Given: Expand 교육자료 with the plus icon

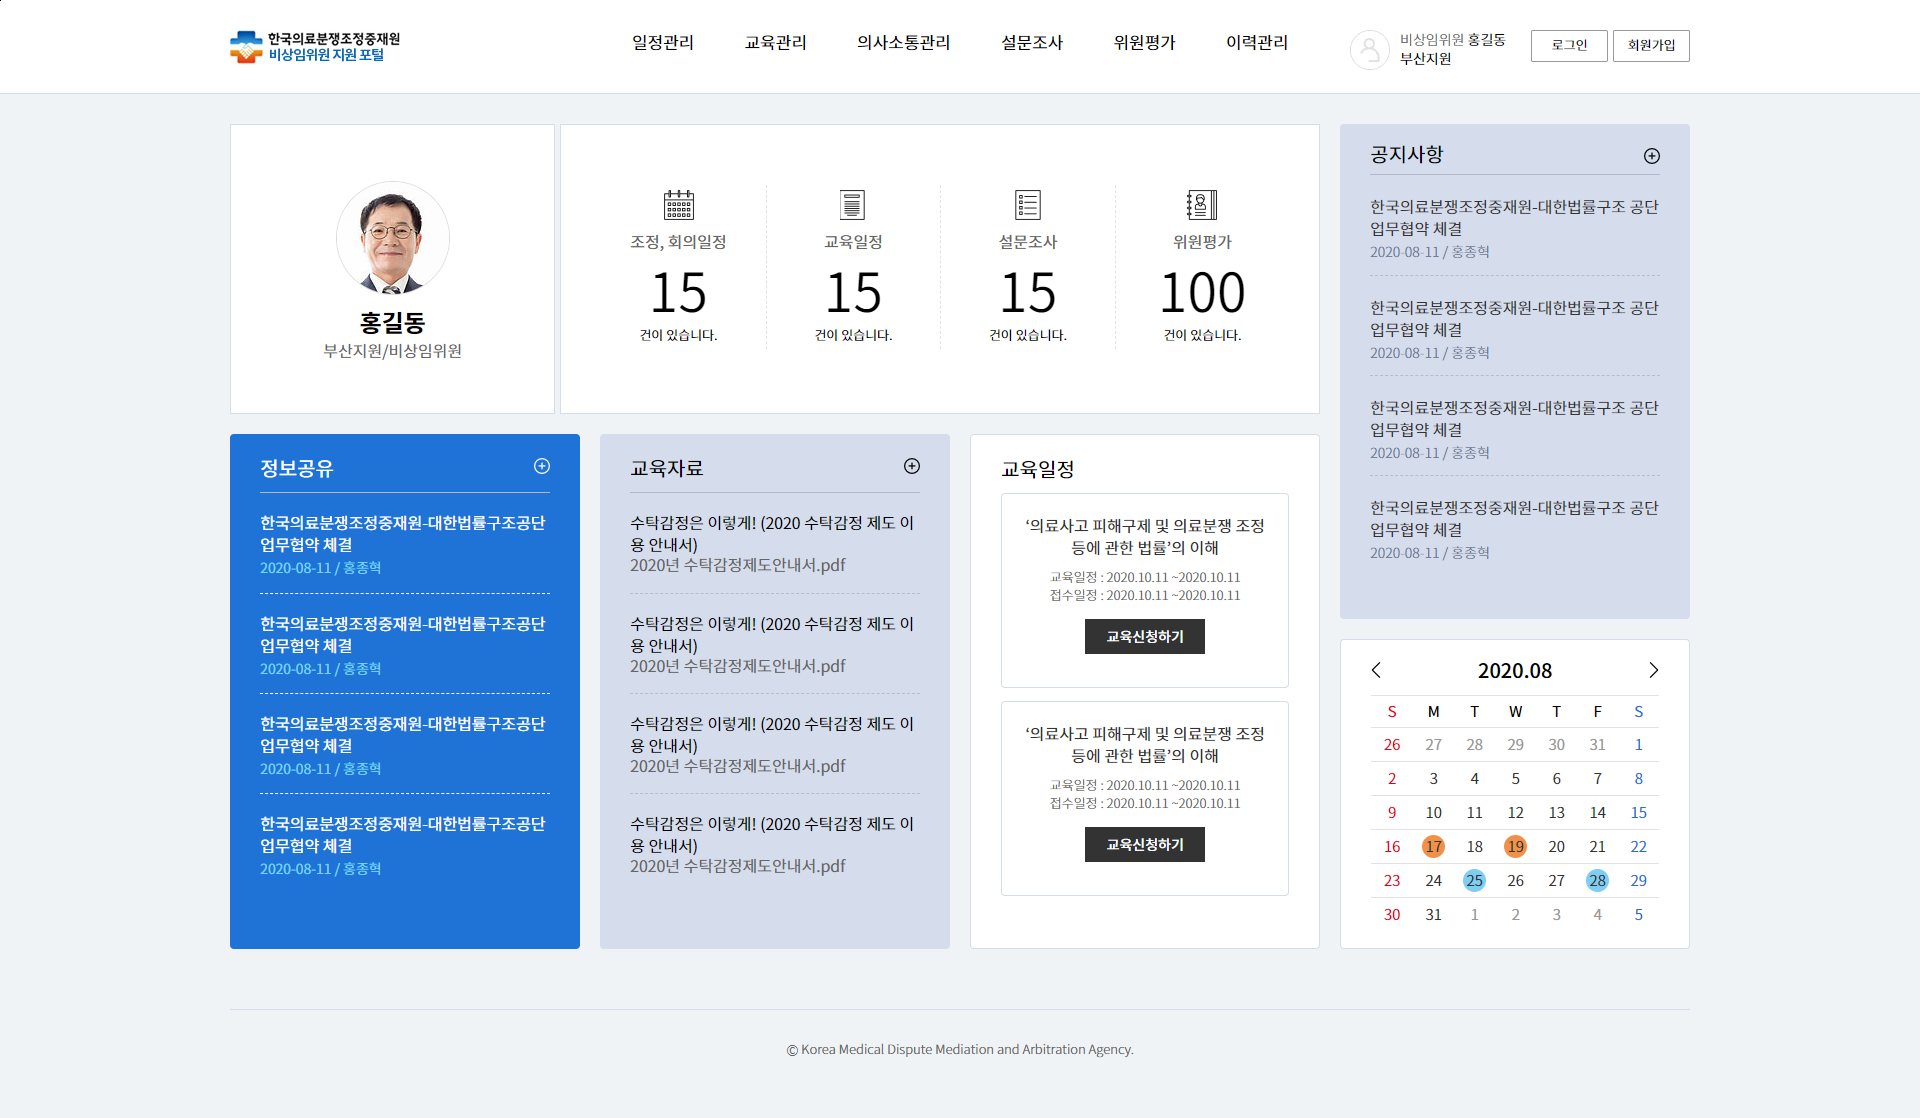Looking at the screenshot, I should click(x=912, y=466).
